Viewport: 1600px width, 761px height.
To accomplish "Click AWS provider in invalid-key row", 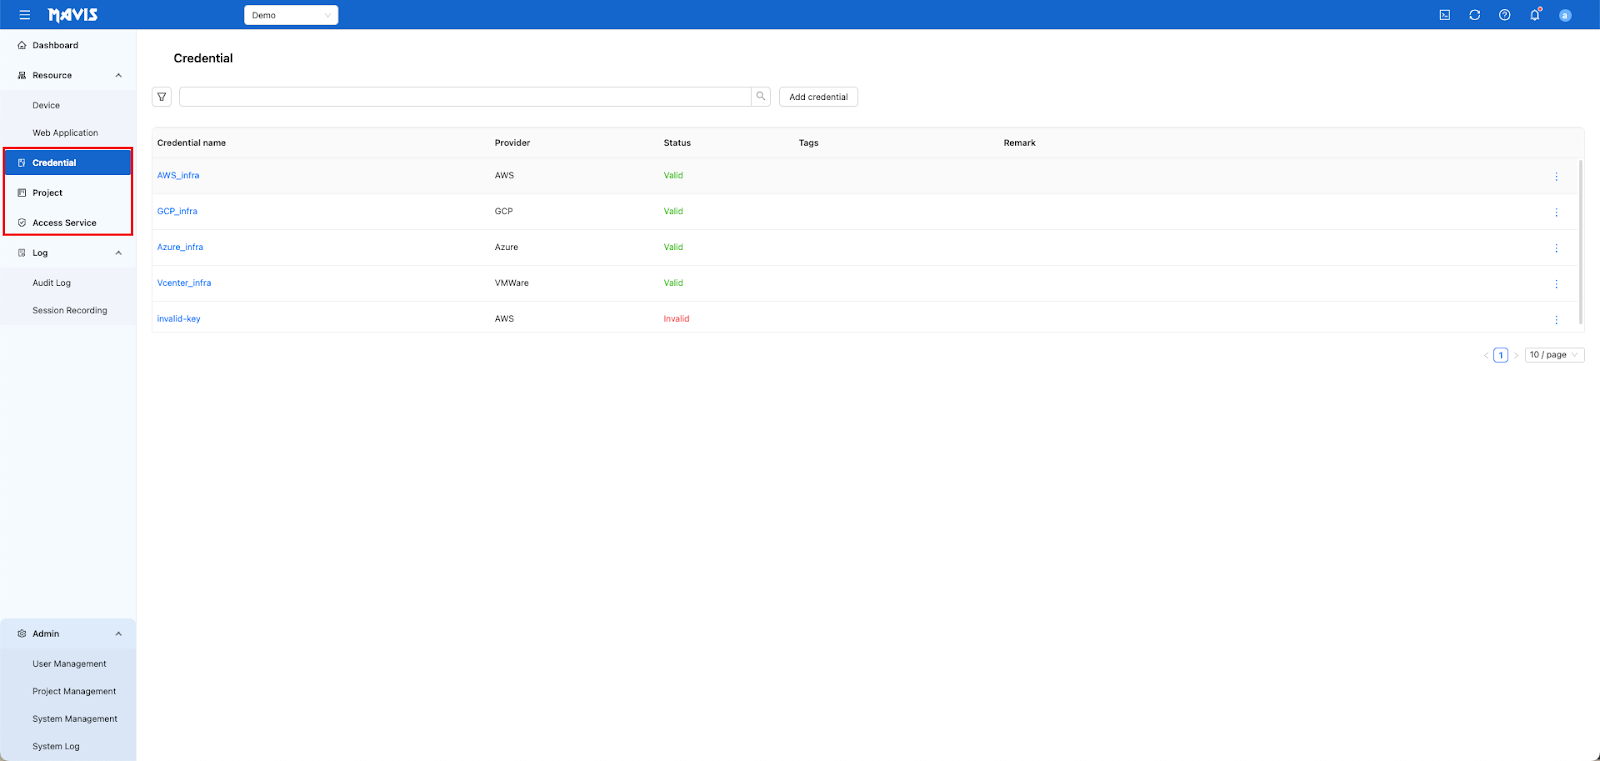I will pos(504,320).
